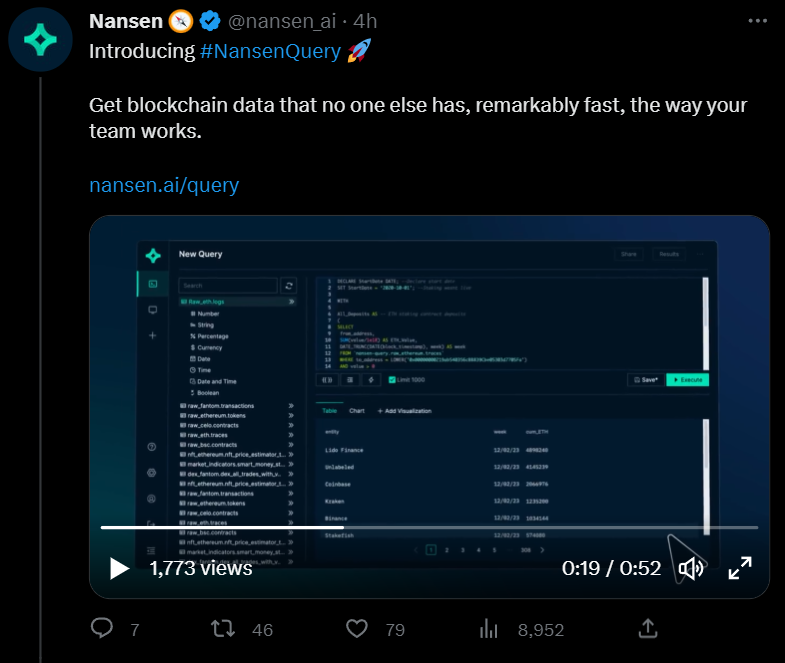Open the @nansen_ai handle

pyautogui.click(x=282, y=21)
